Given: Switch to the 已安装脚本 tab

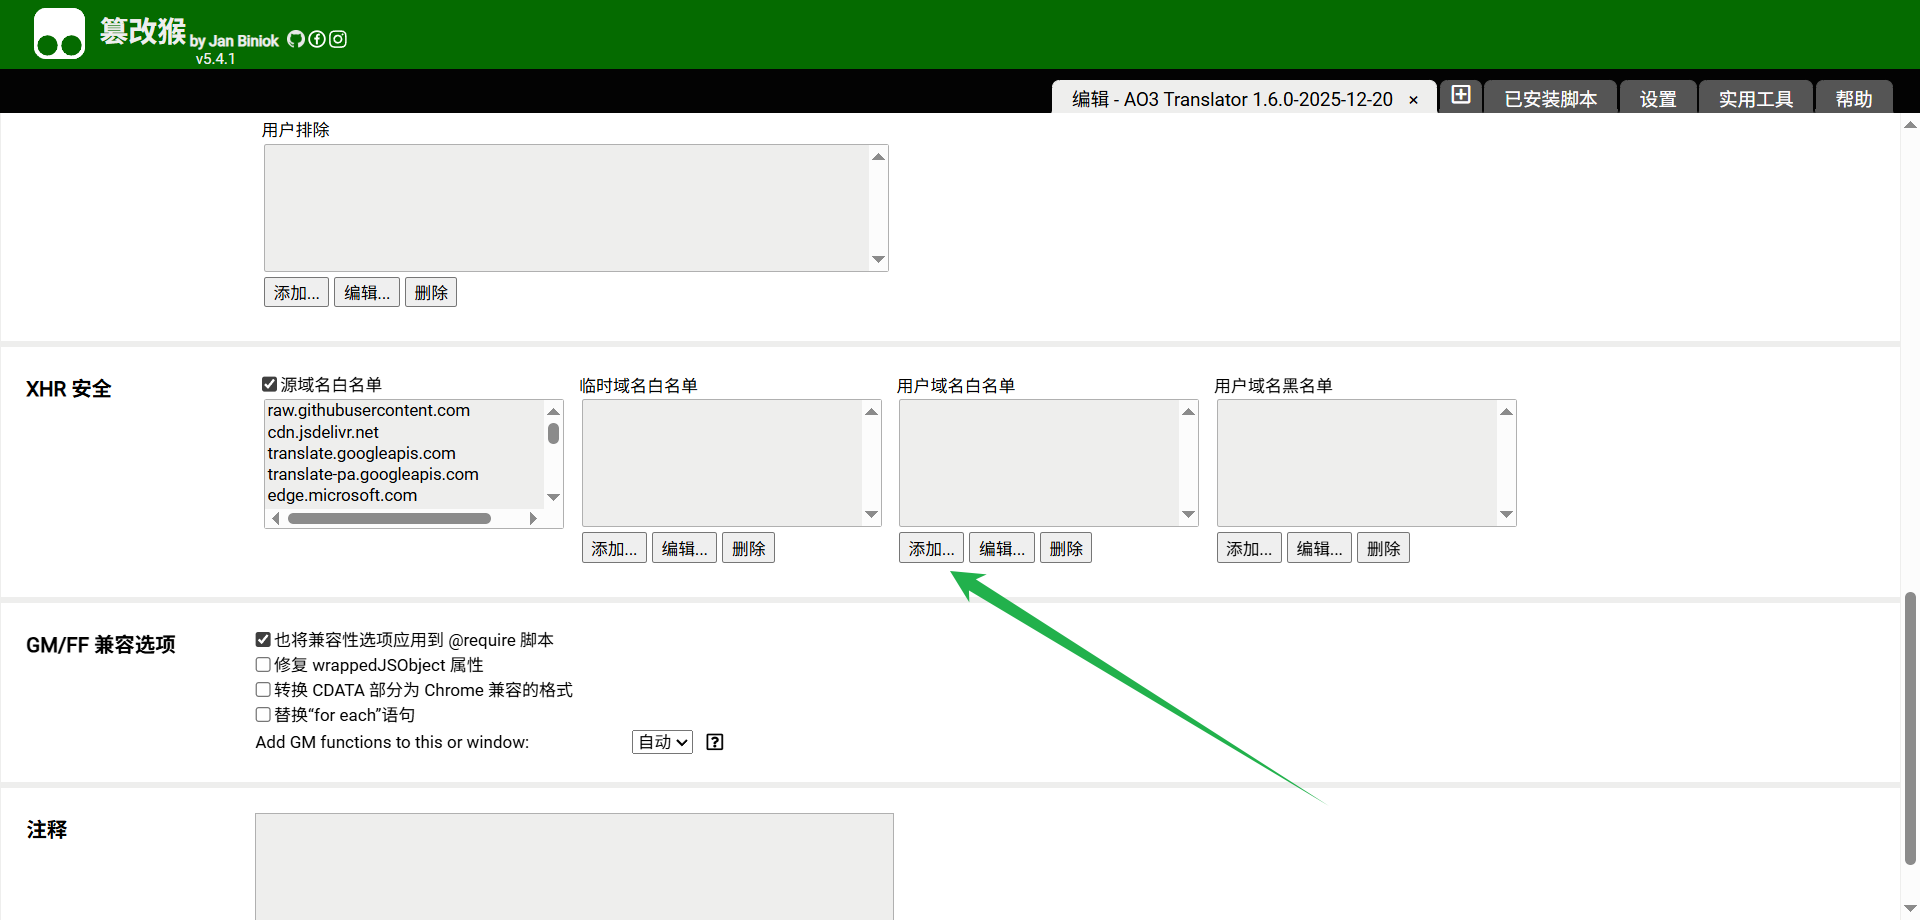Looking at the screenshot, I should point(1550,99).
